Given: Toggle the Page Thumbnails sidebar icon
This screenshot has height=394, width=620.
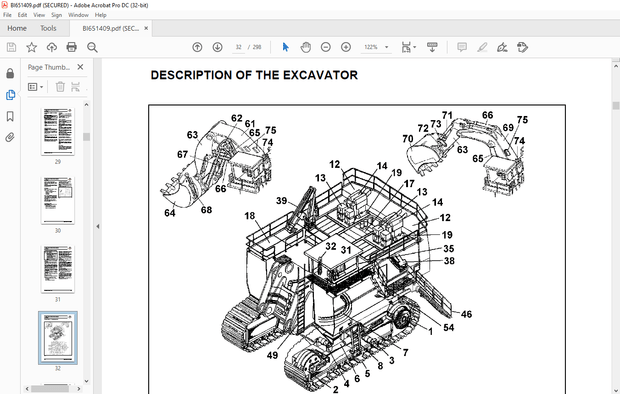Looking at the screenshot, I should point(10,95).
